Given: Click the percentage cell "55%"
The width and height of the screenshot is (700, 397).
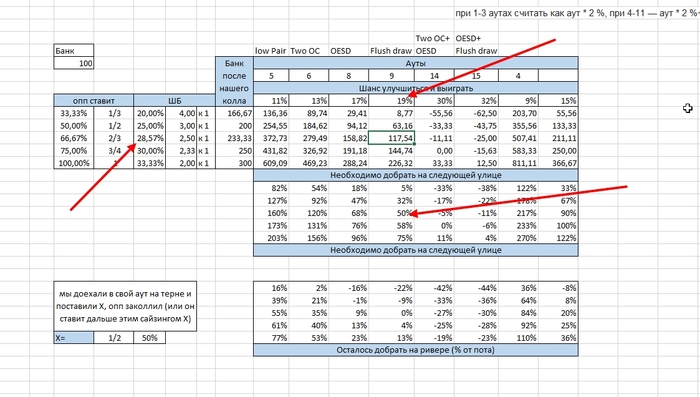Looking at the screenshot, I should point(271,313).
